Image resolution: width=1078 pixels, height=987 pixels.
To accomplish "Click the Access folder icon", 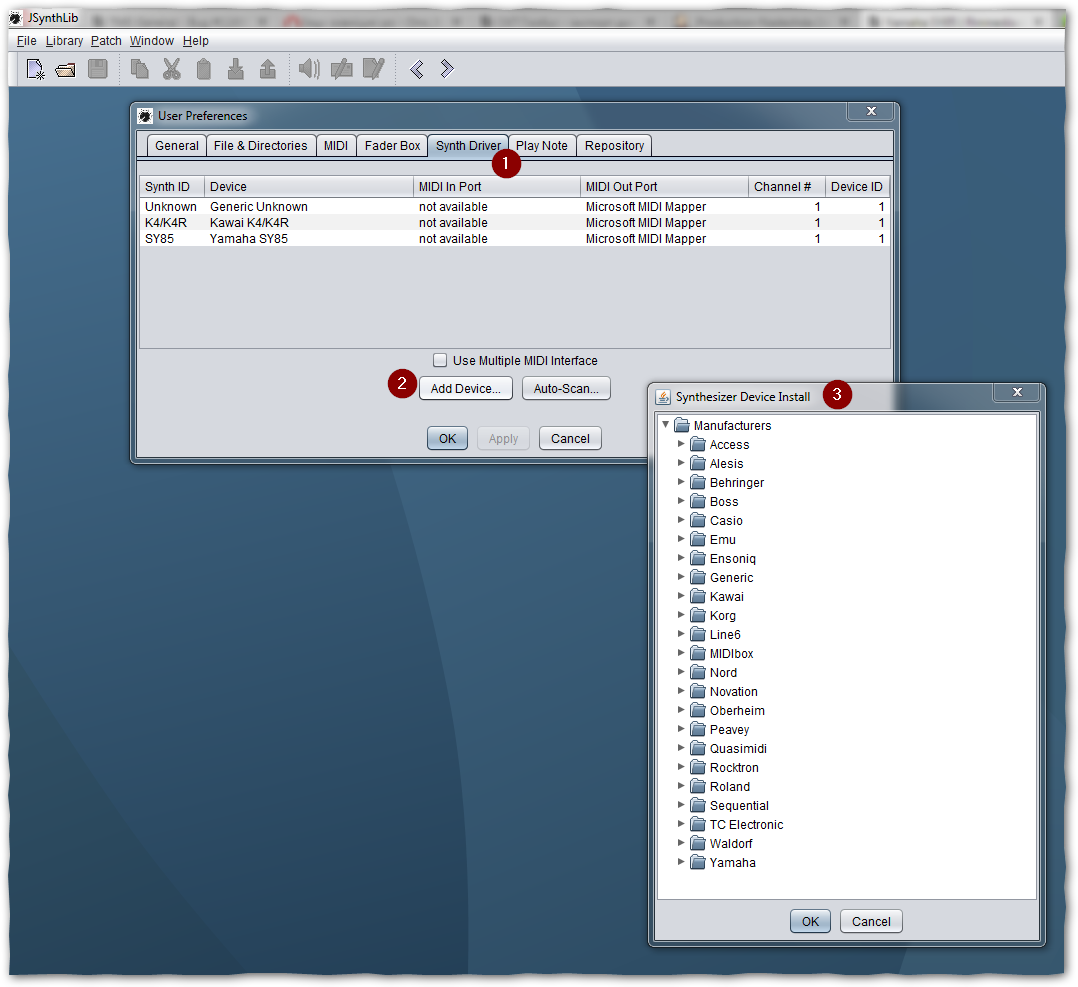I will 698,444.
